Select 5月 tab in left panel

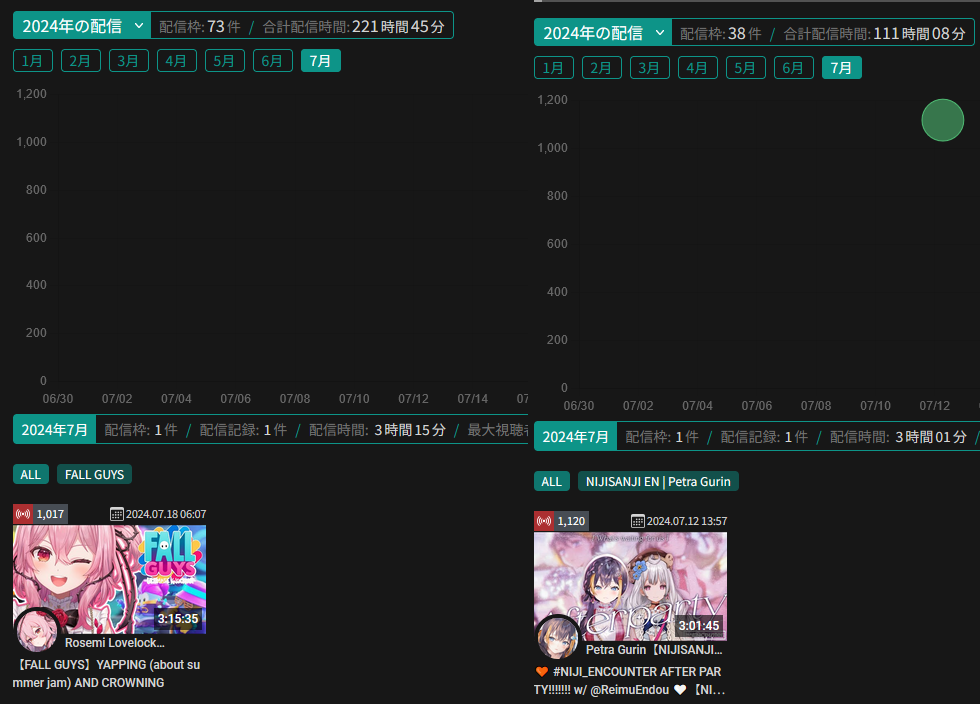pyautogui.click(x=224, y=61)
